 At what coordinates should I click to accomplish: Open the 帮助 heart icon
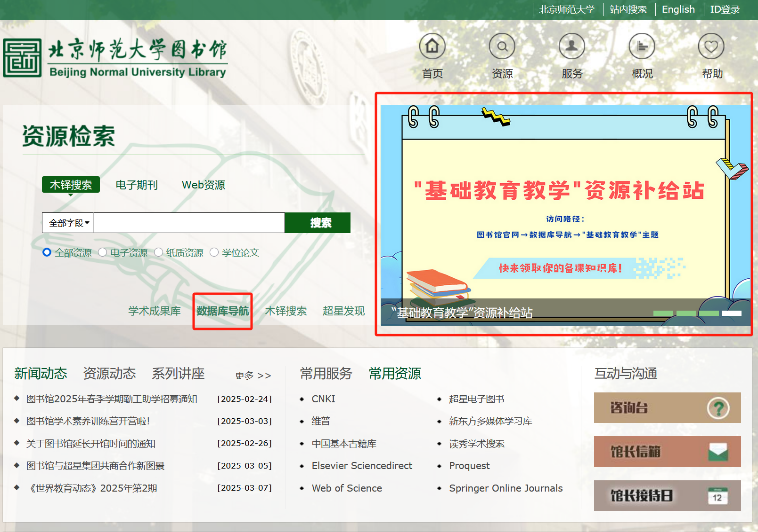coord(711,46)
